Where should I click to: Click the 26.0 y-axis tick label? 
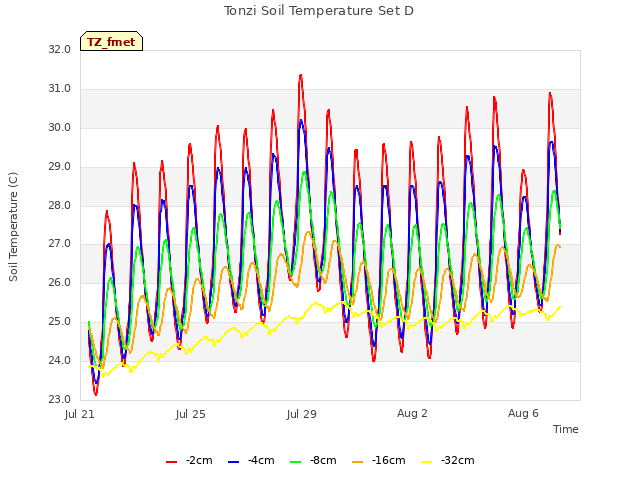point(60,283)
